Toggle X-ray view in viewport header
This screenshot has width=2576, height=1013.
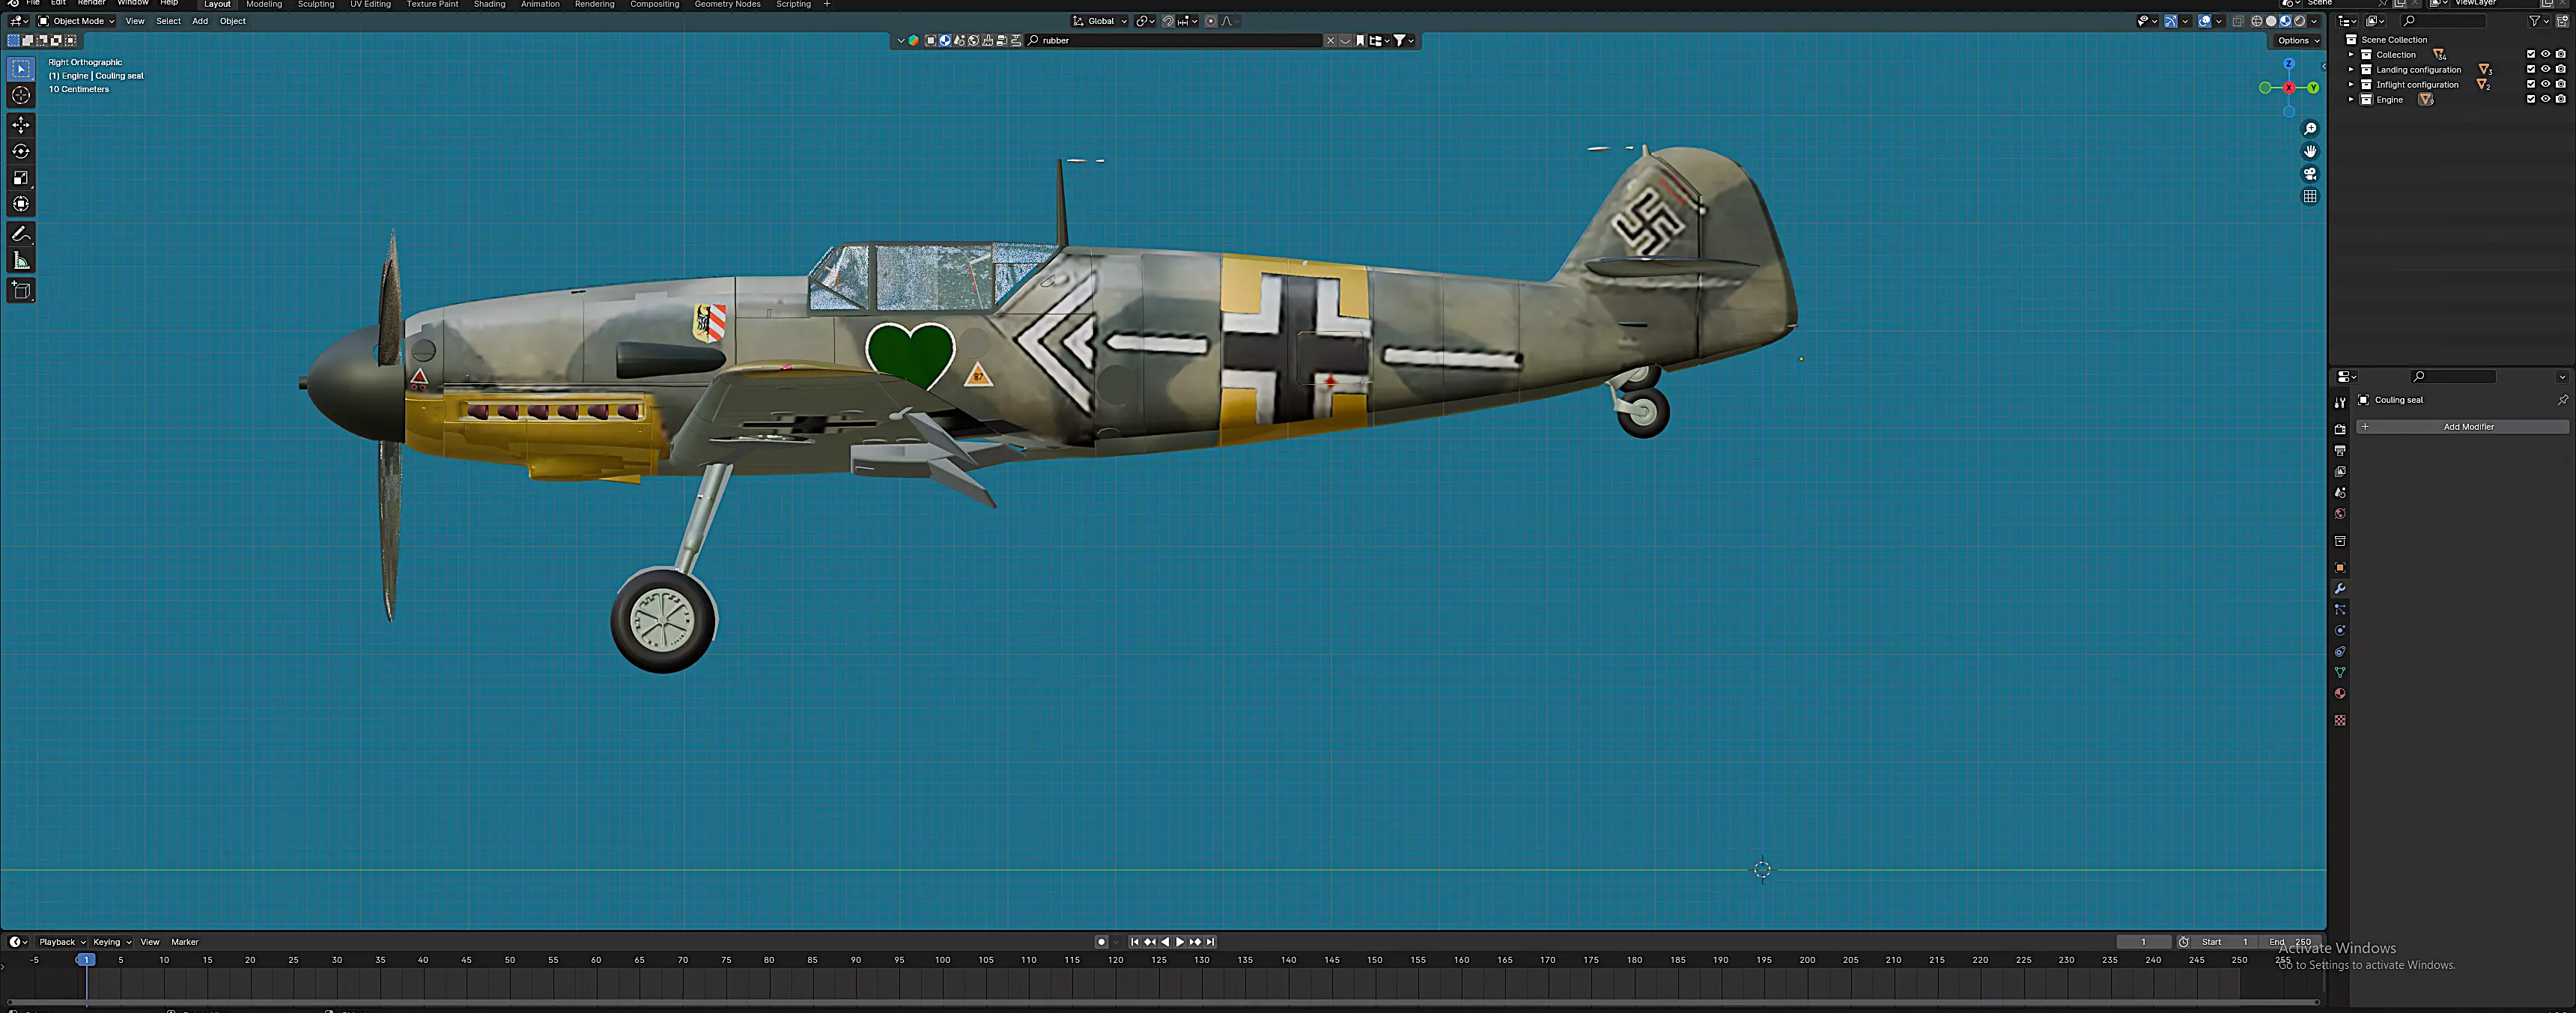tap(2238, 21)
